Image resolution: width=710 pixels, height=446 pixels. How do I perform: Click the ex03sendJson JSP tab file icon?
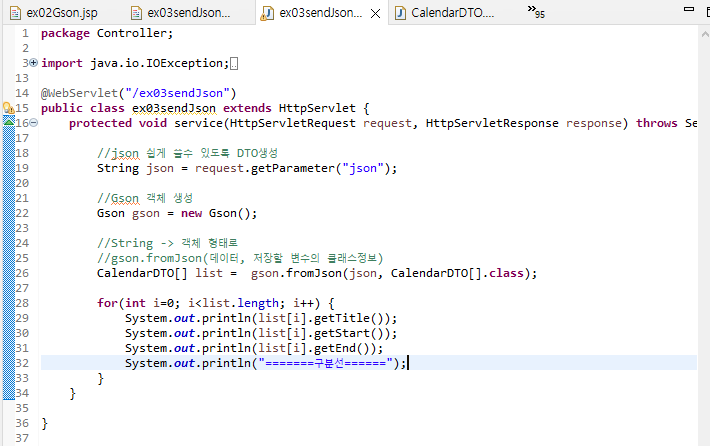[x=136, y=13]
